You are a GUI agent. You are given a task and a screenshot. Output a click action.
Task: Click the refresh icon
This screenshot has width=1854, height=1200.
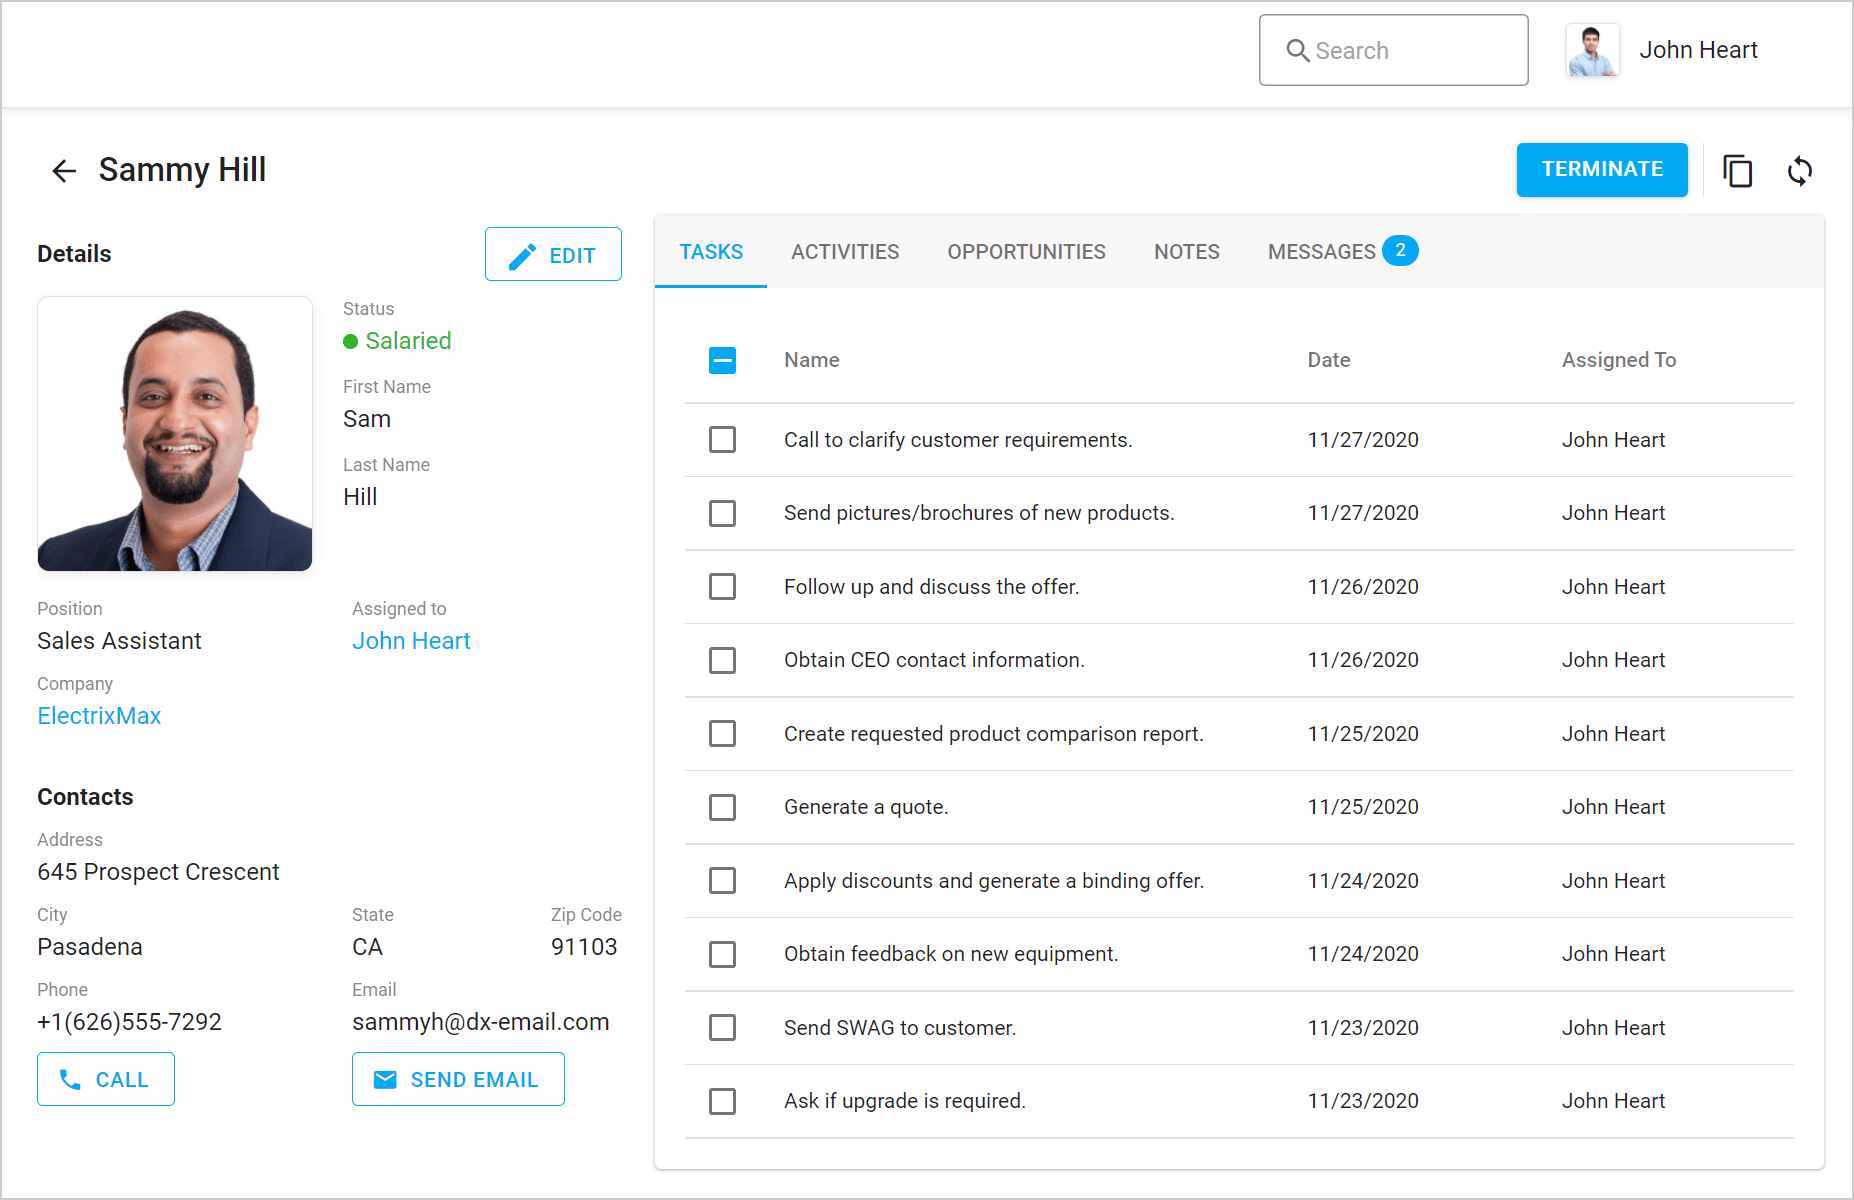[x=1800, y=171]
